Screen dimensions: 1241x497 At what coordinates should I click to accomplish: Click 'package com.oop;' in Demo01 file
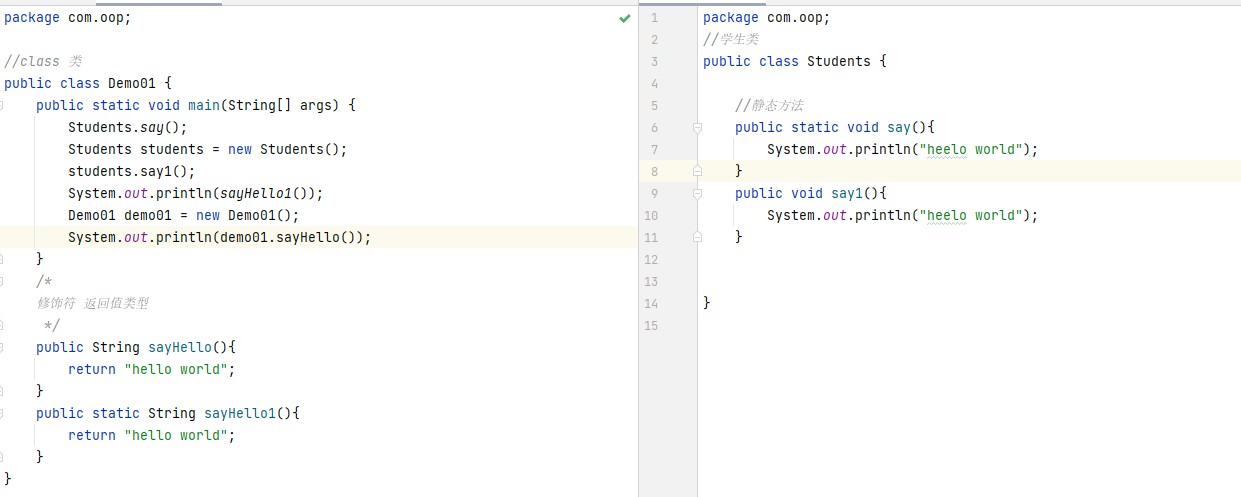click(68, 17)
